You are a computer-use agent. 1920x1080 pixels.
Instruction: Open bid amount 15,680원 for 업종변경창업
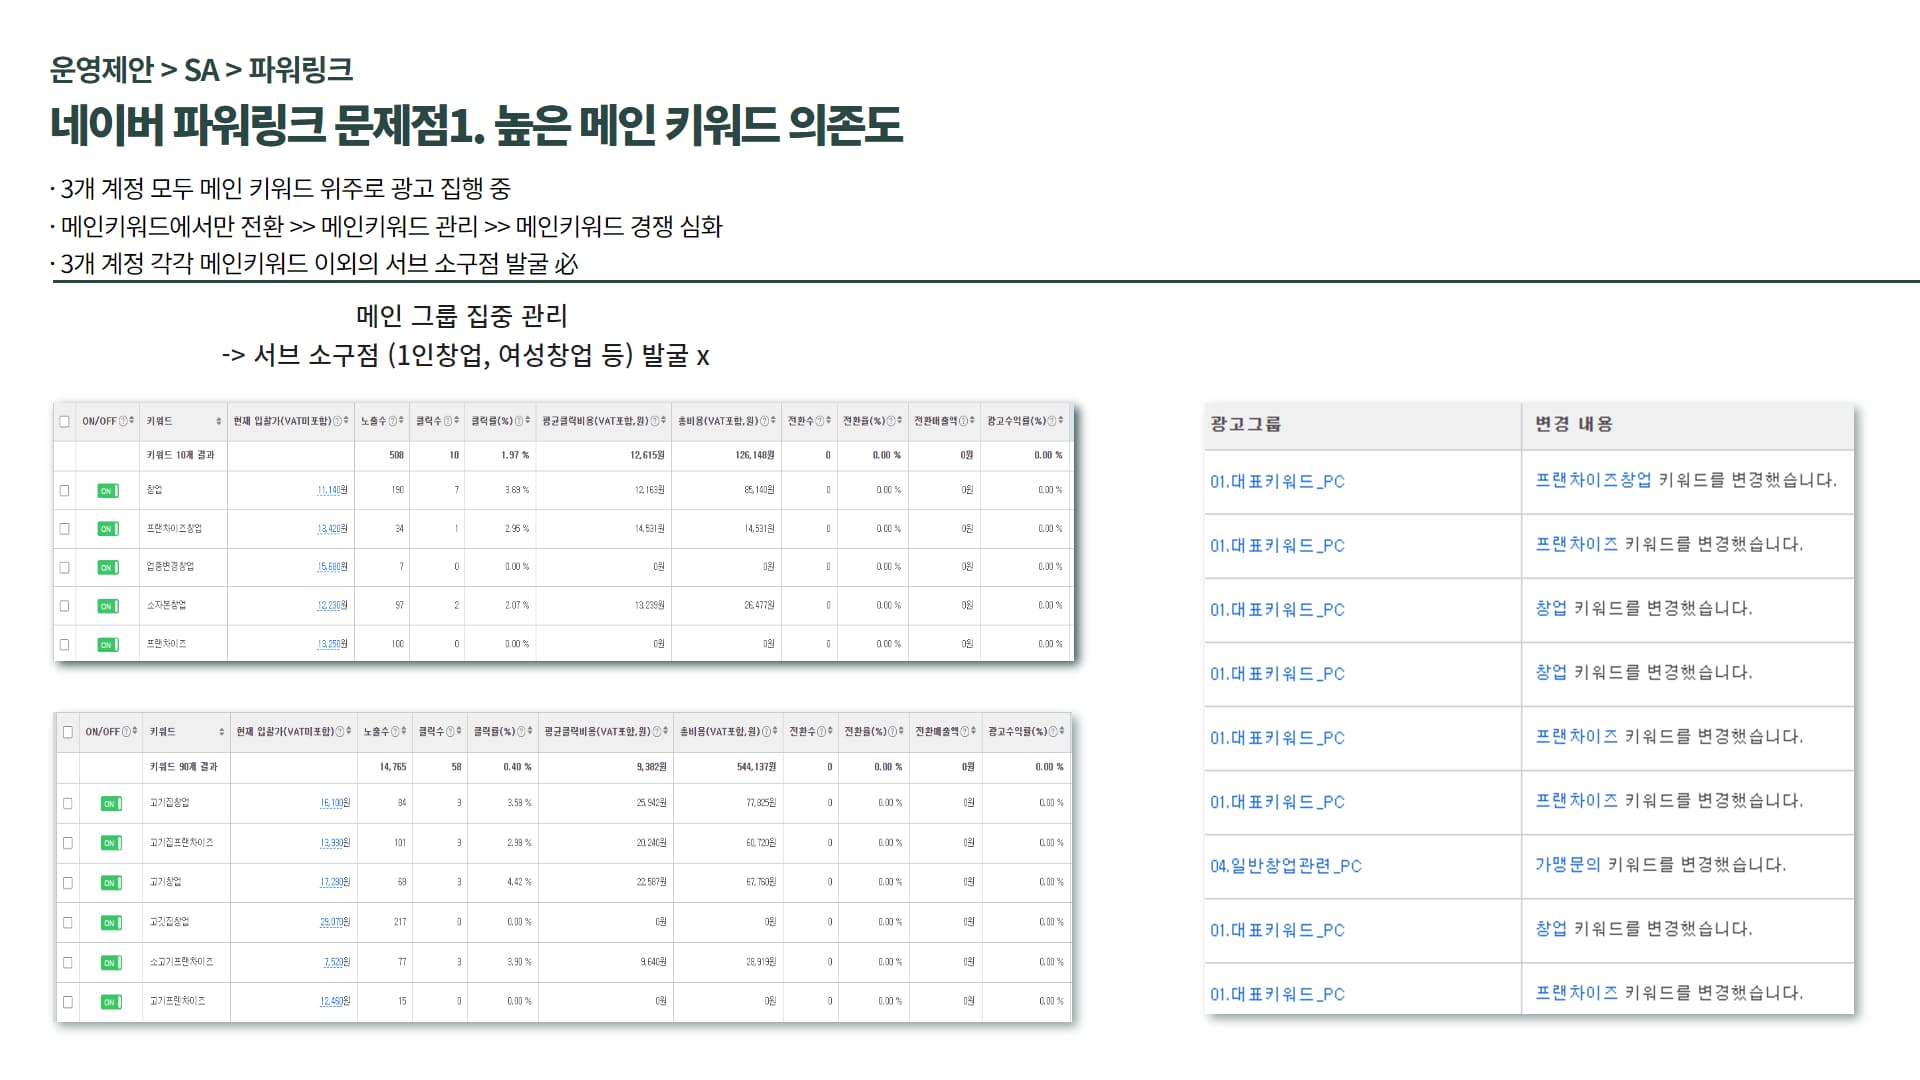(x=332, y=567)
